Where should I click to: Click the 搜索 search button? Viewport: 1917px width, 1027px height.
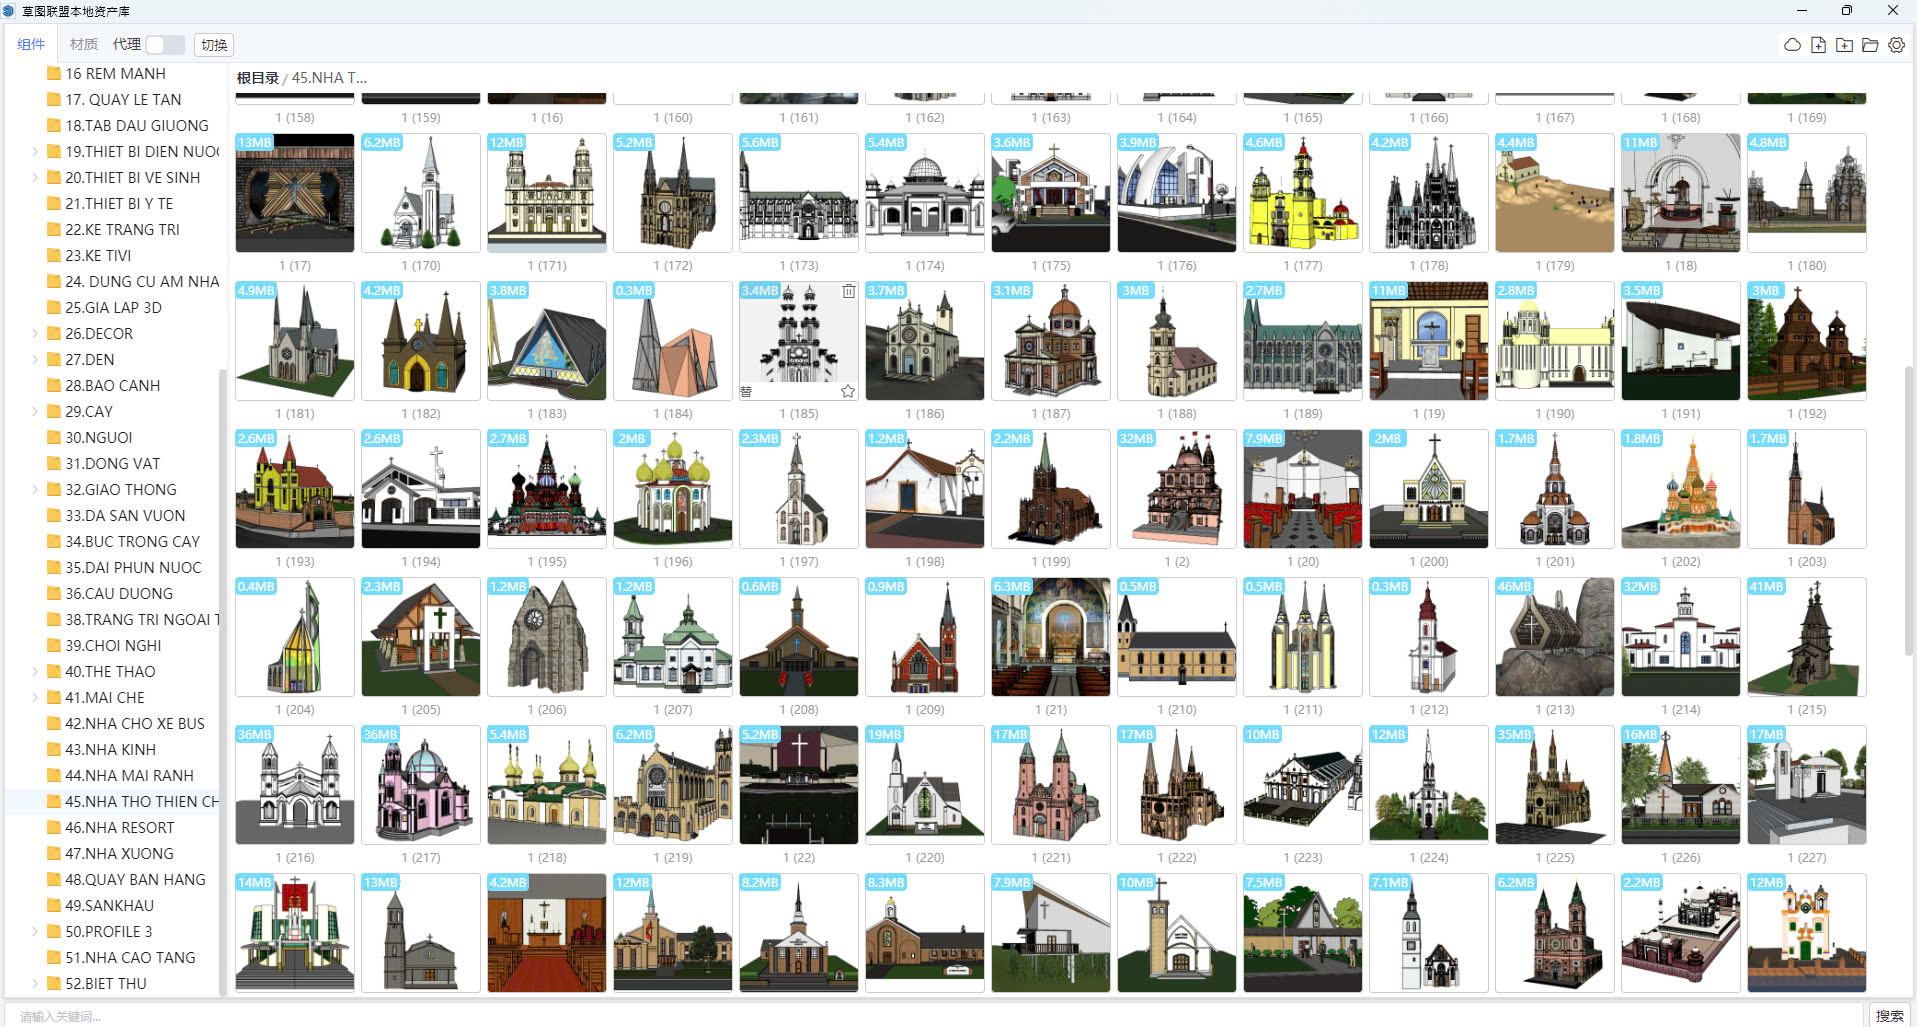pyautogui.click(x=1889, y=1015)
